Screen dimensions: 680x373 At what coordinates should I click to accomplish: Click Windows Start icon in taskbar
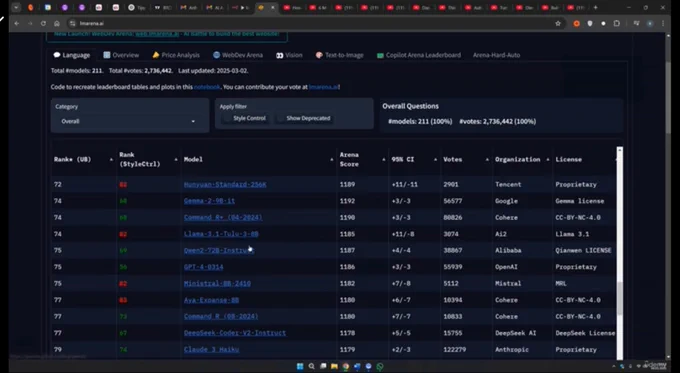[300, 366]
